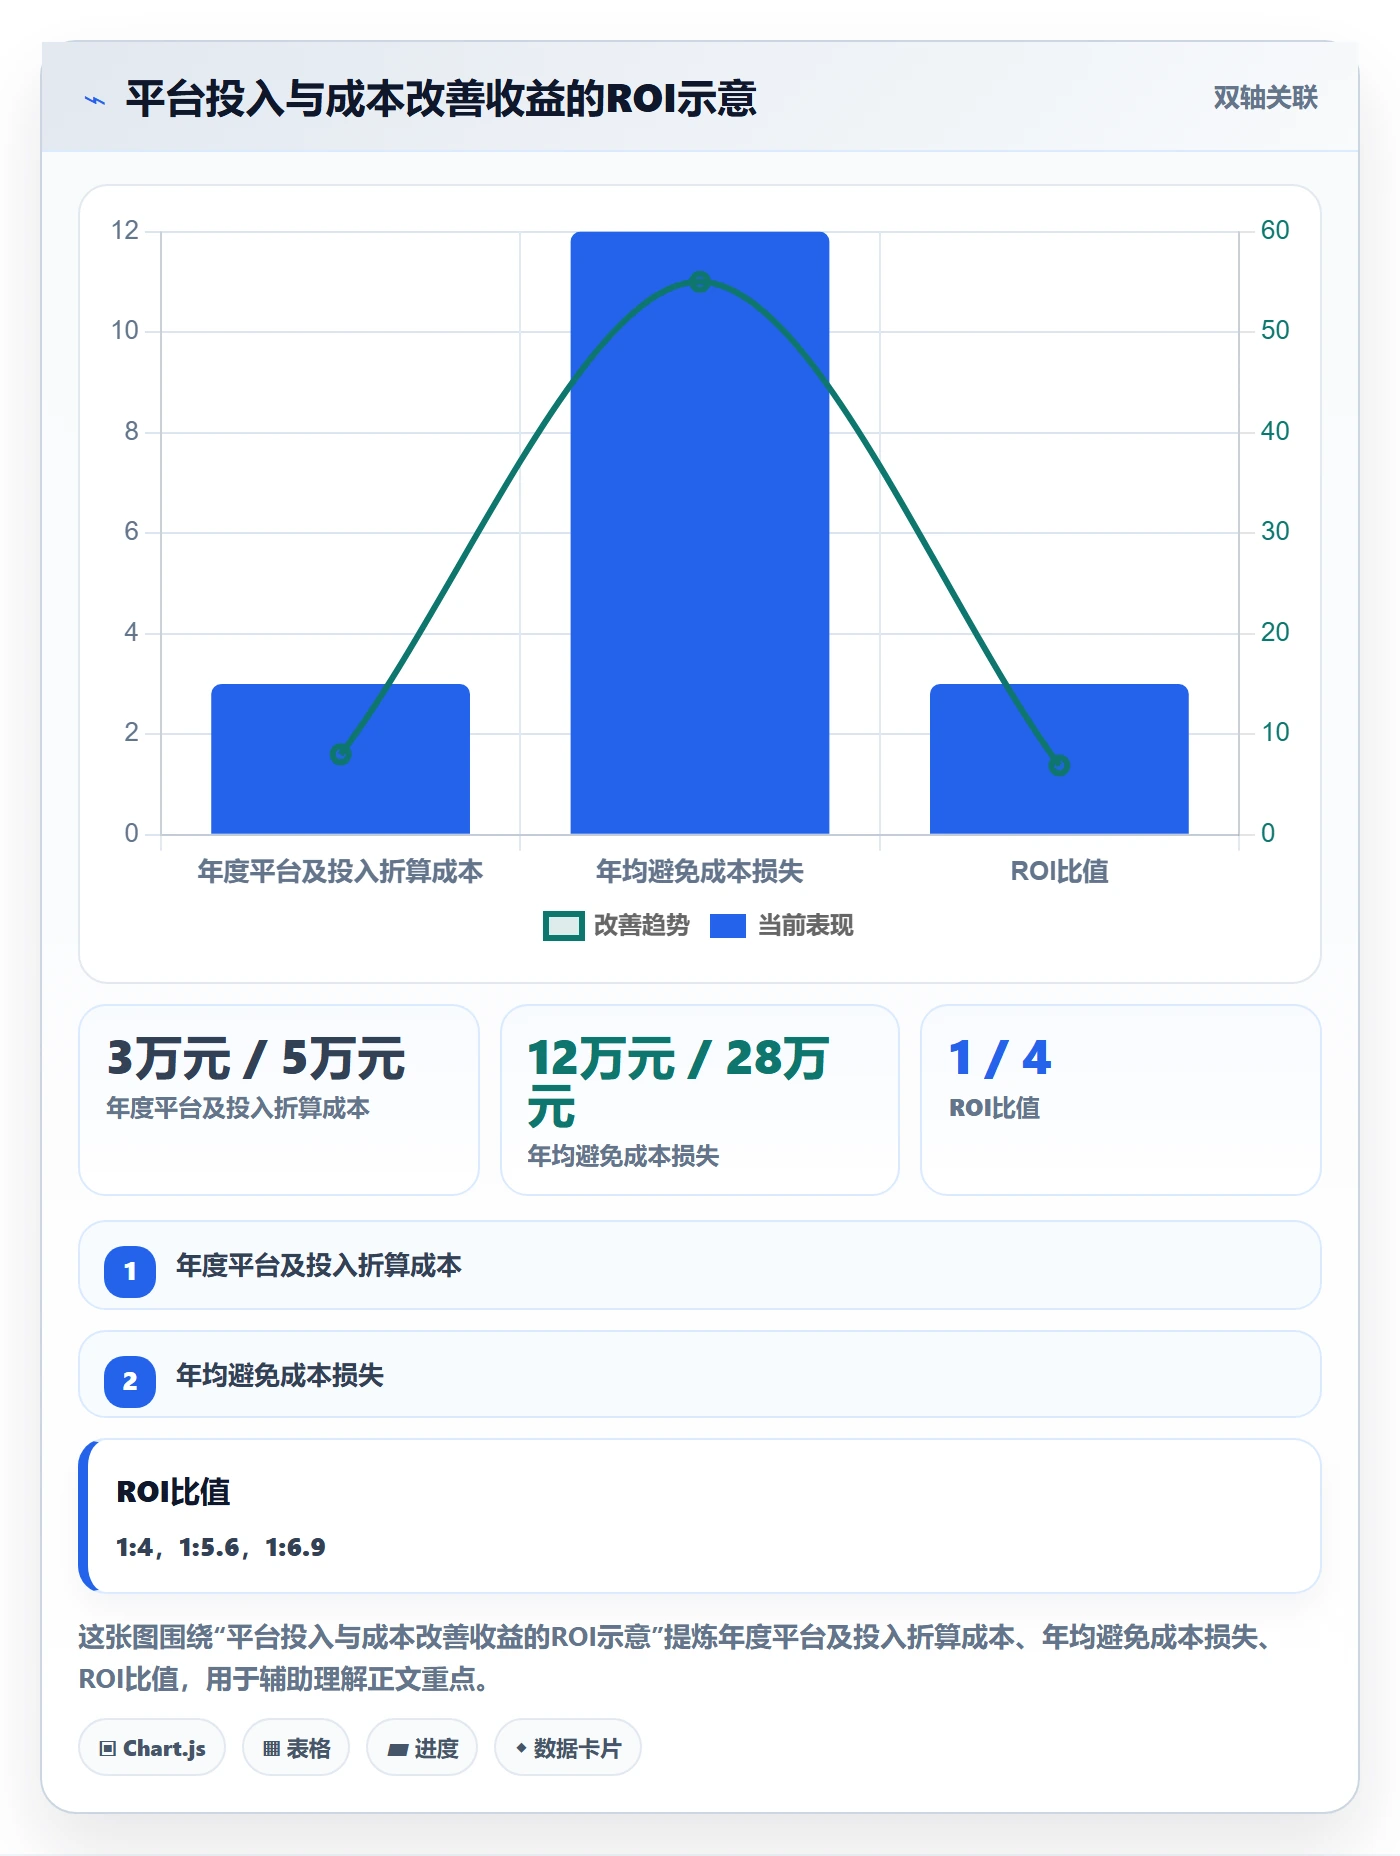Select the title "平台投入与成本改善收益的ROI示意"
Image resolution: width=1400 pixels, height=1856 pixels.
tap(441, 99)
